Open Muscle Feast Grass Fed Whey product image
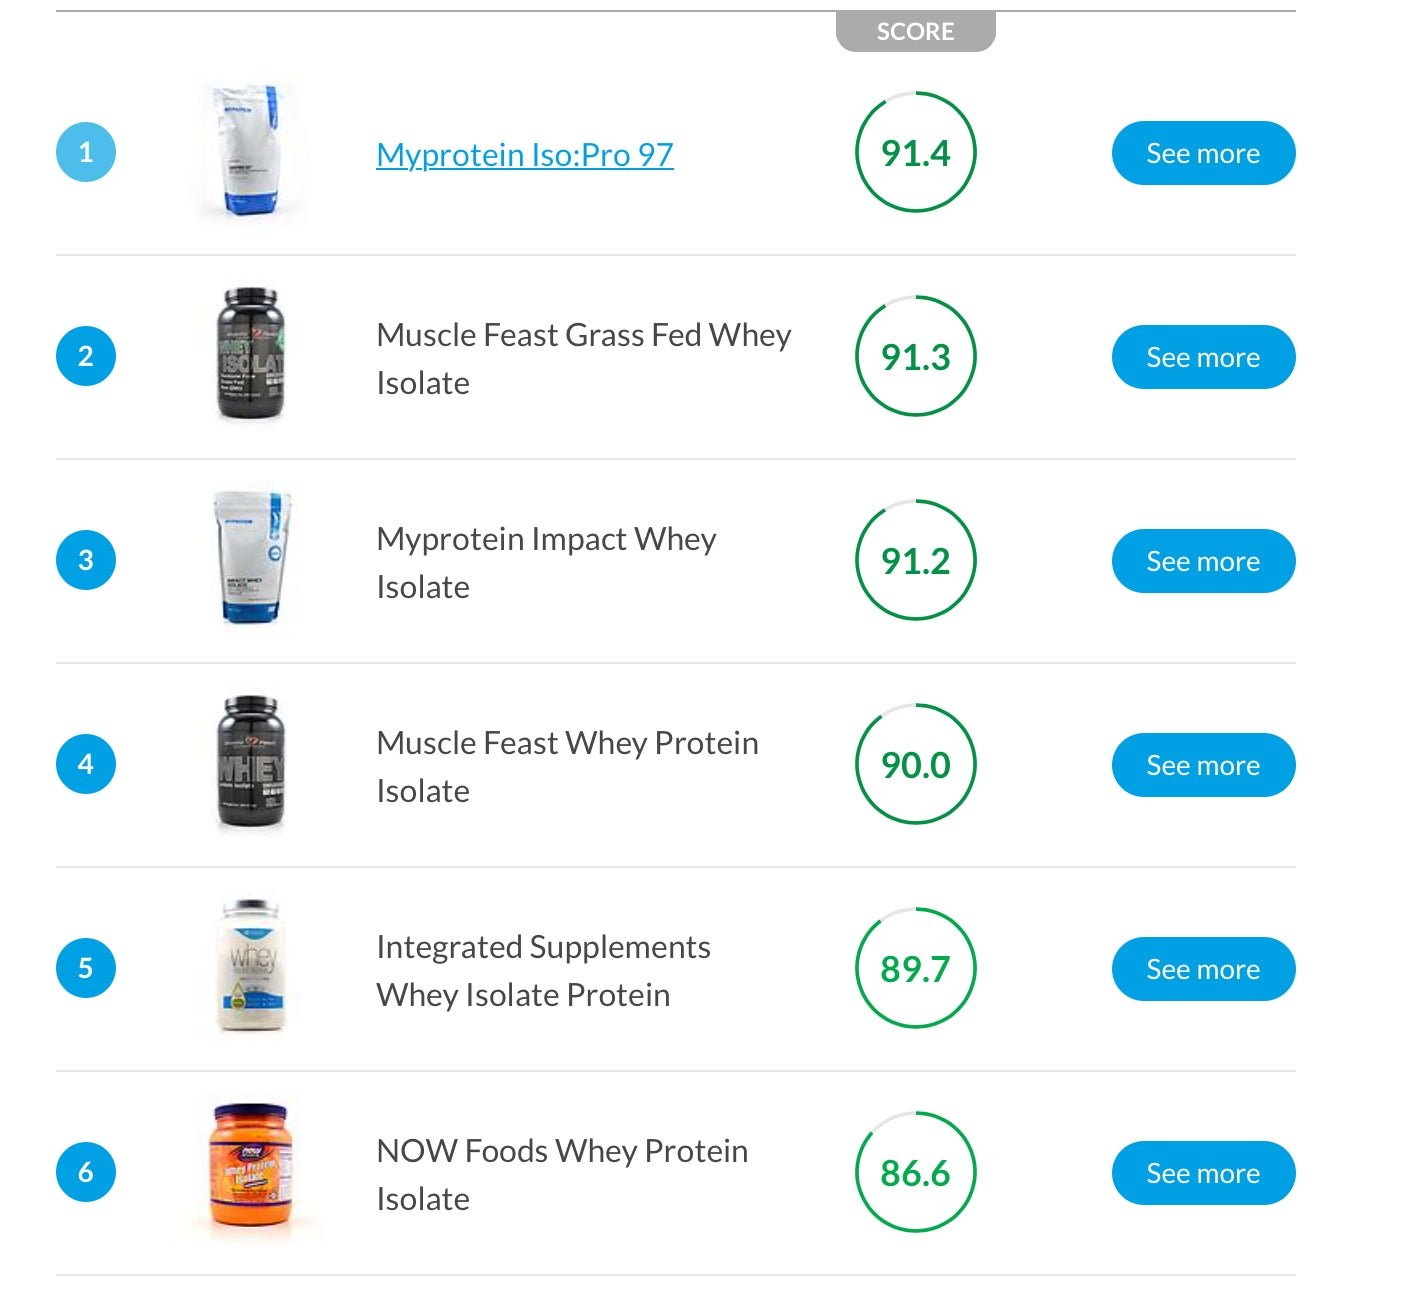 pyautogui.click(x=250, y=354)
